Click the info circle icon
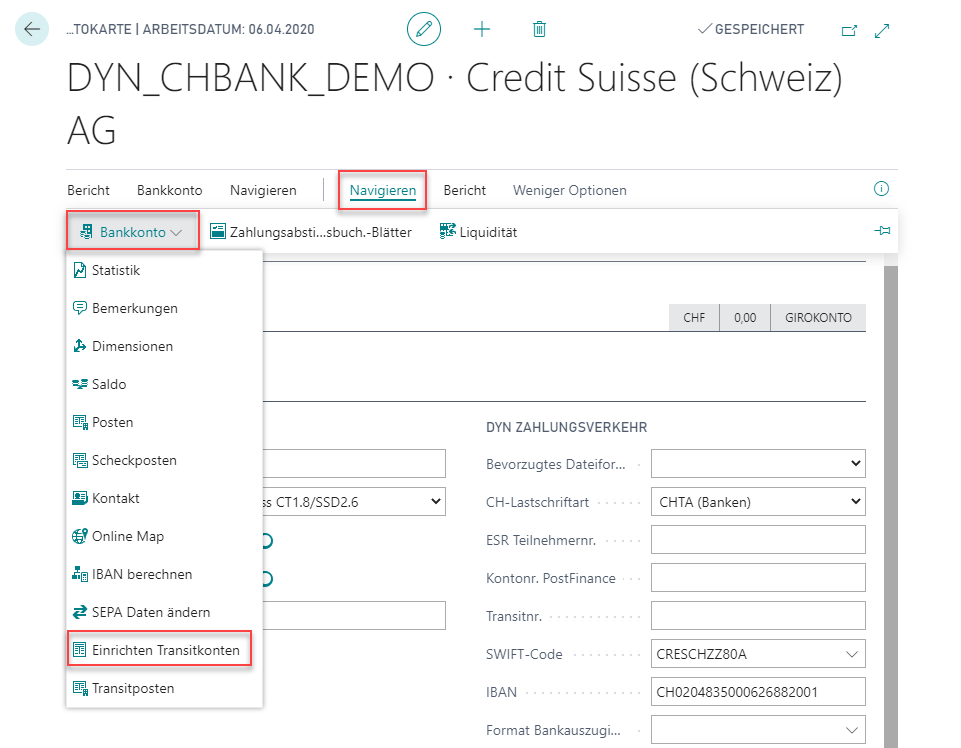 pos(881,189)
